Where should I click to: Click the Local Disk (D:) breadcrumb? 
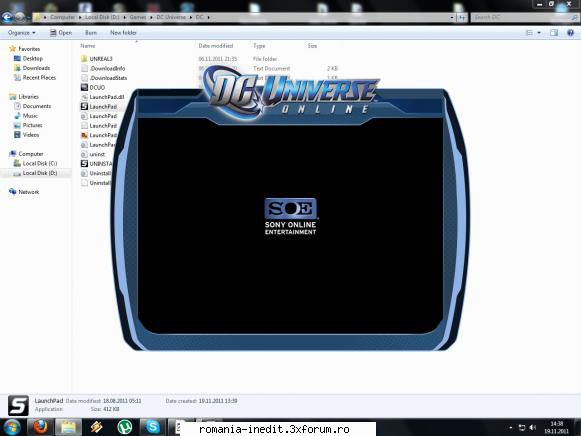coord(102,17)
